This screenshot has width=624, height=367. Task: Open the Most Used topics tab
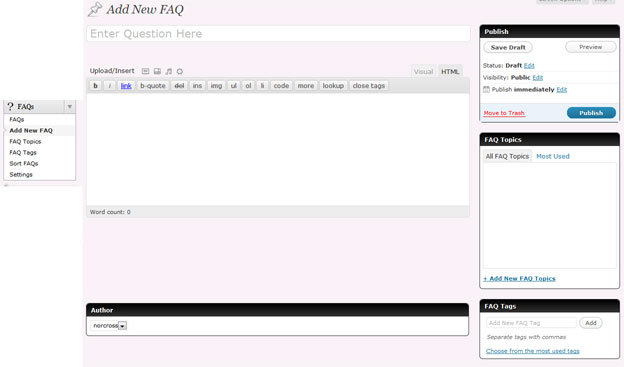point(553,156)
